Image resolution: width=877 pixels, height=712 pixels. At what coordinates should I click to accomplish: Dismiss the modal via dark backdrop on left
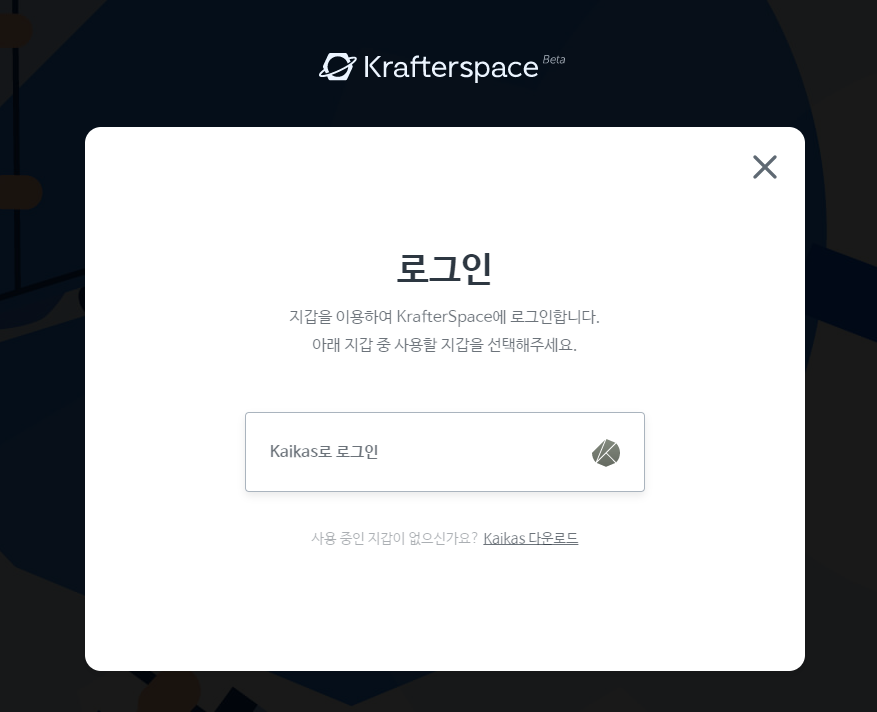tap(42, 392)
